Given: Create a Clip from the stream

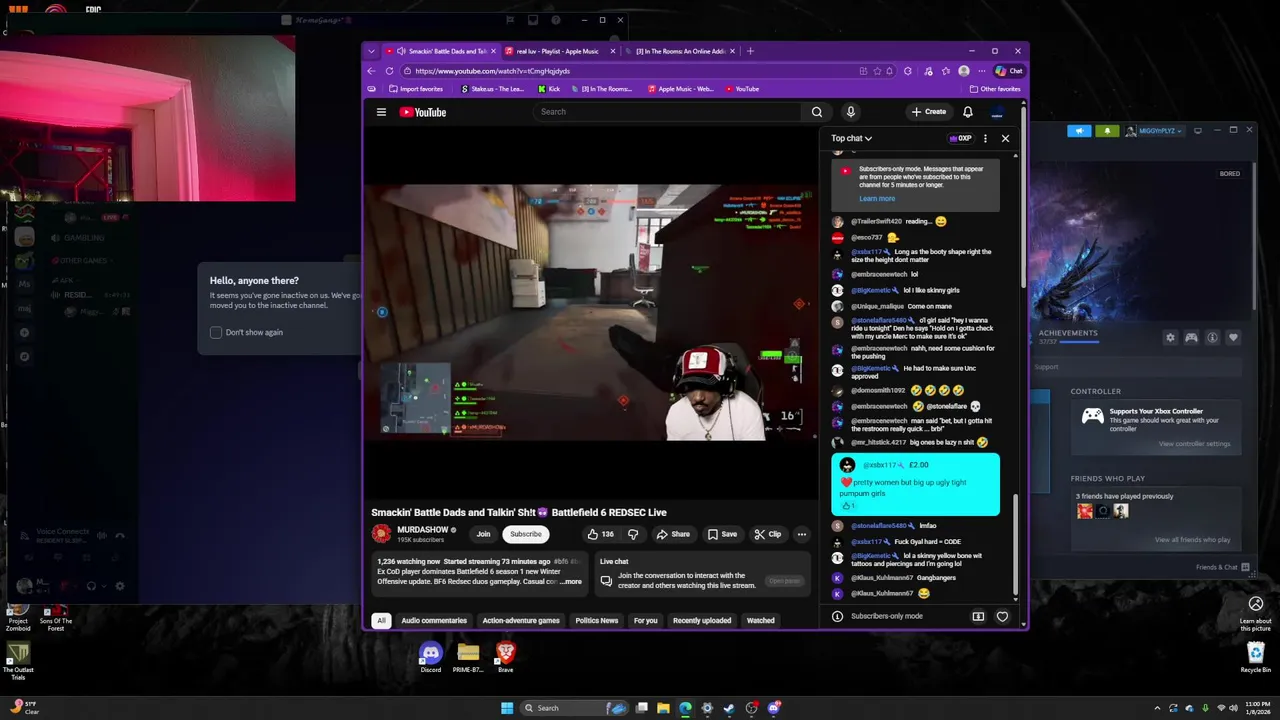Looking at the screenshot, I should pyautogui.click(x=767, y=534).
